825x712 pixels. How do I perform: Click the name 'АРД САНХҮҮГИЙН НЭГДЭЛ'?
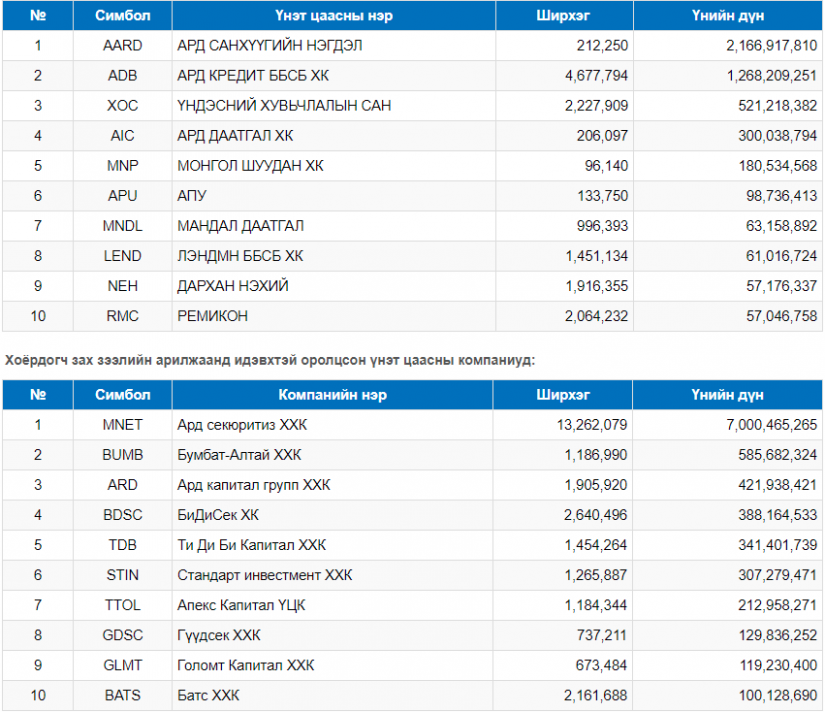click(x=269, y=46)
